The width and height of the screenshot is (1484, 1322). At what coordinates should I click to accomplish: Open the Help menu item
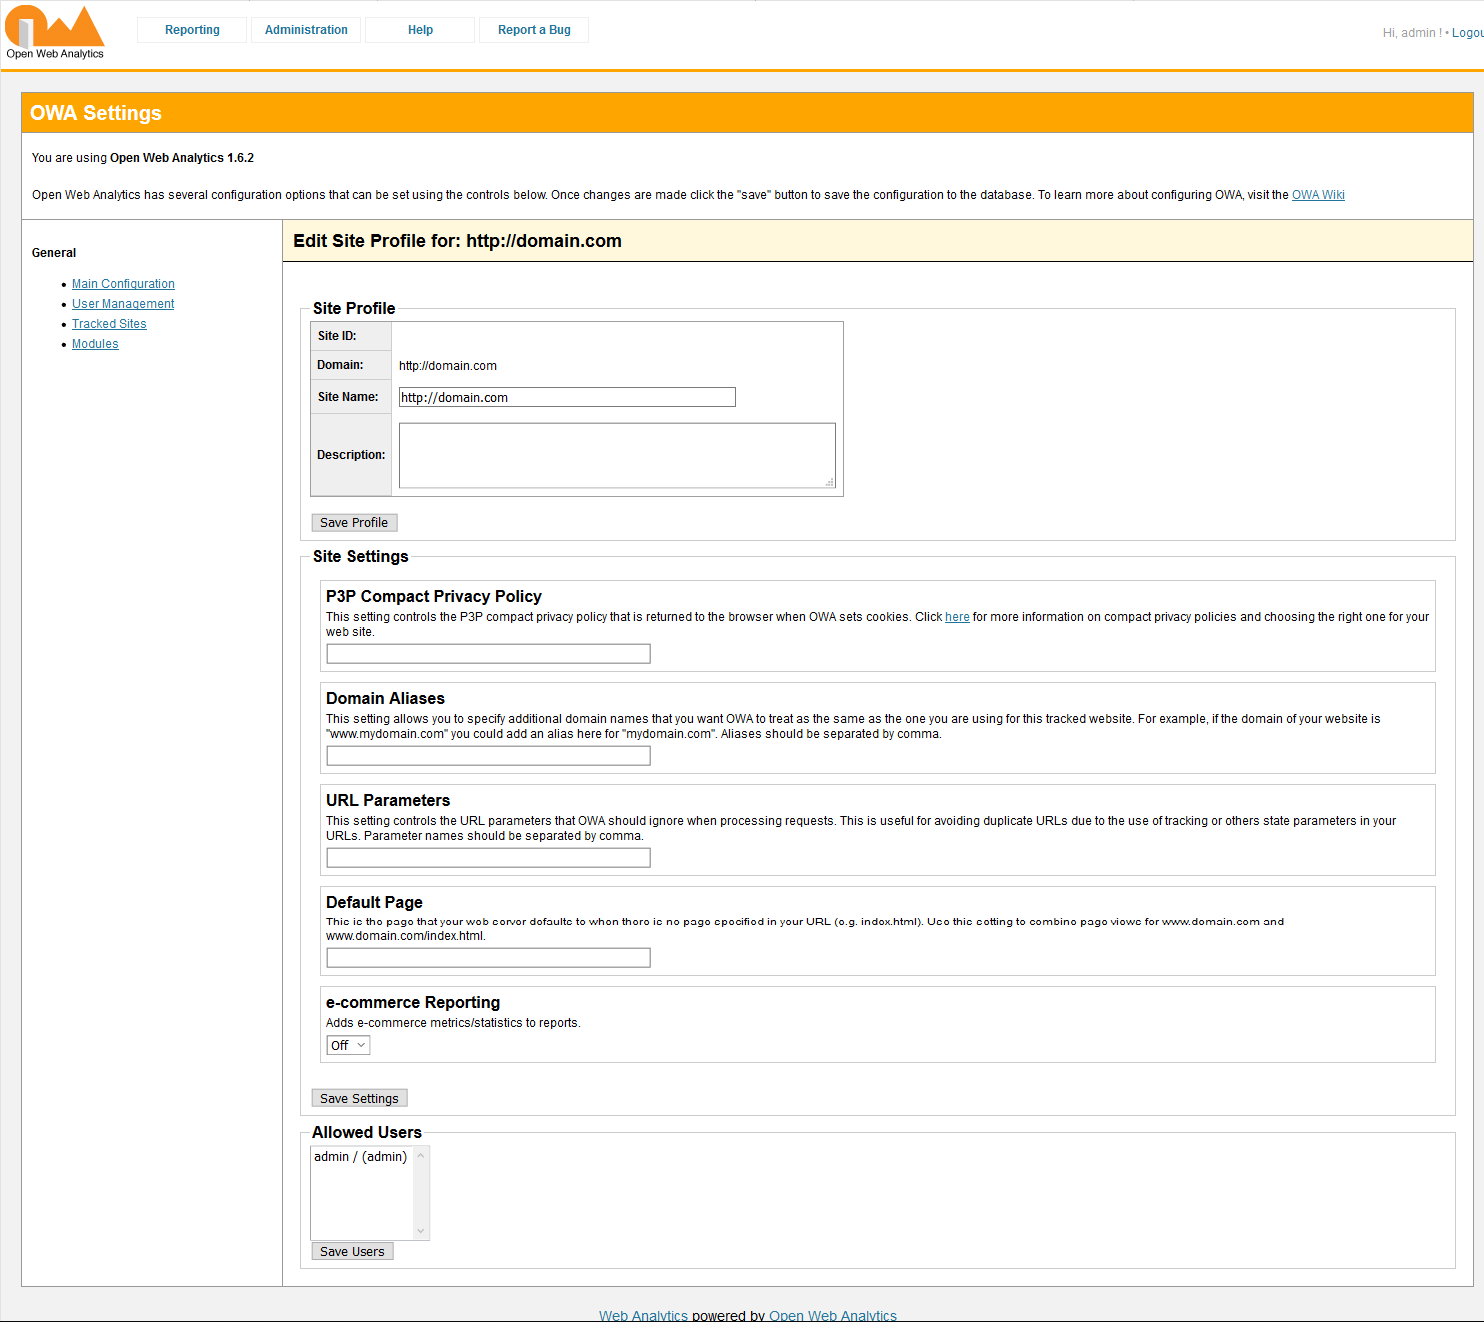tap(420, 30)
